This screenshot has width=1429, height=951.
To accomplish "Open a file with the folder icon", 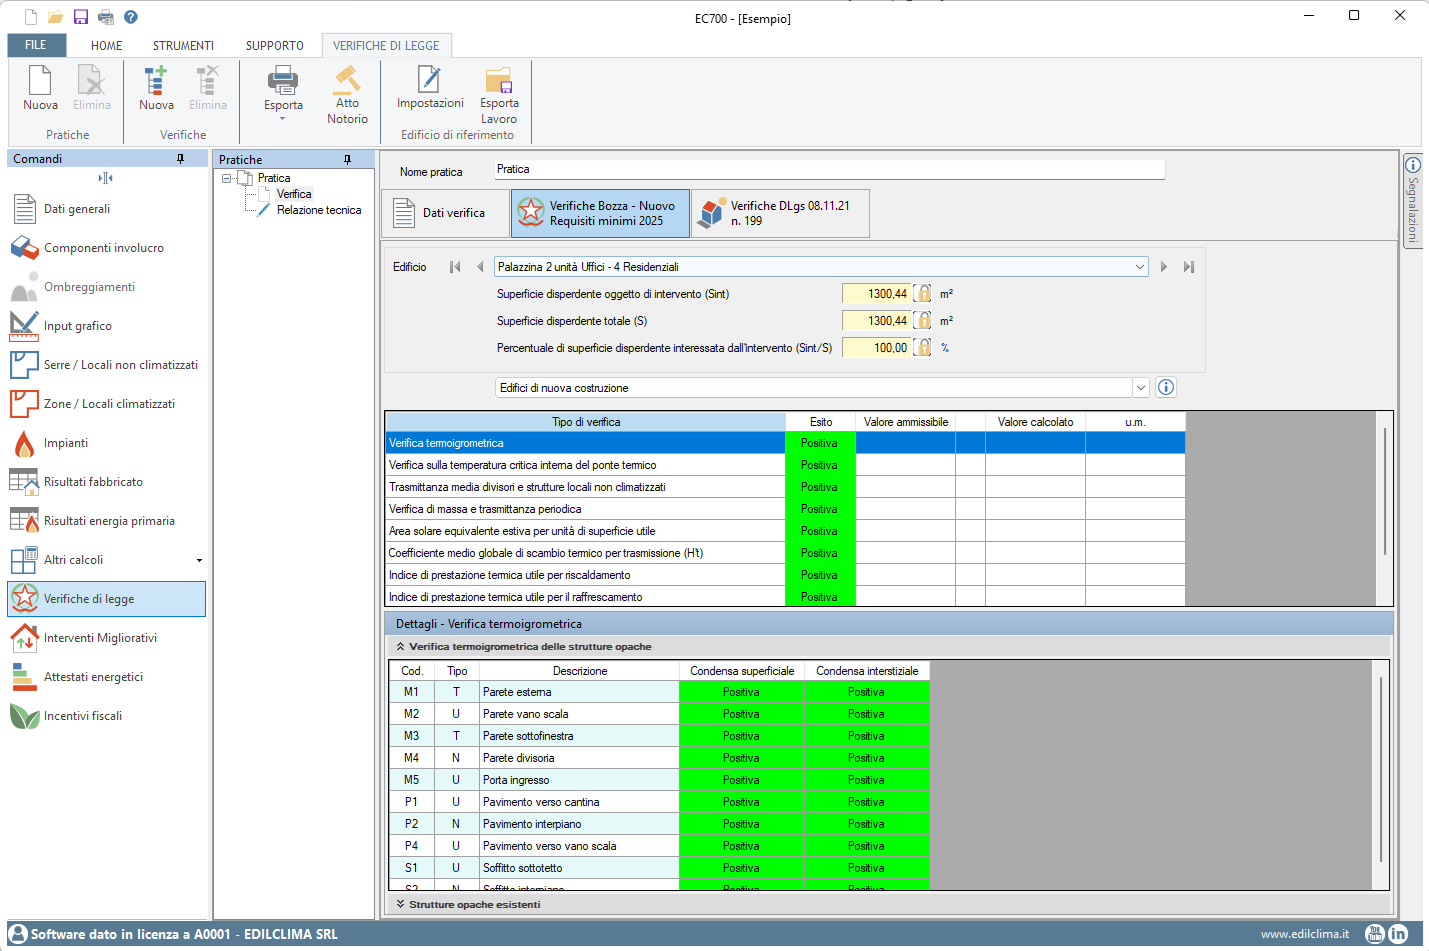I will tap(56, 17).
